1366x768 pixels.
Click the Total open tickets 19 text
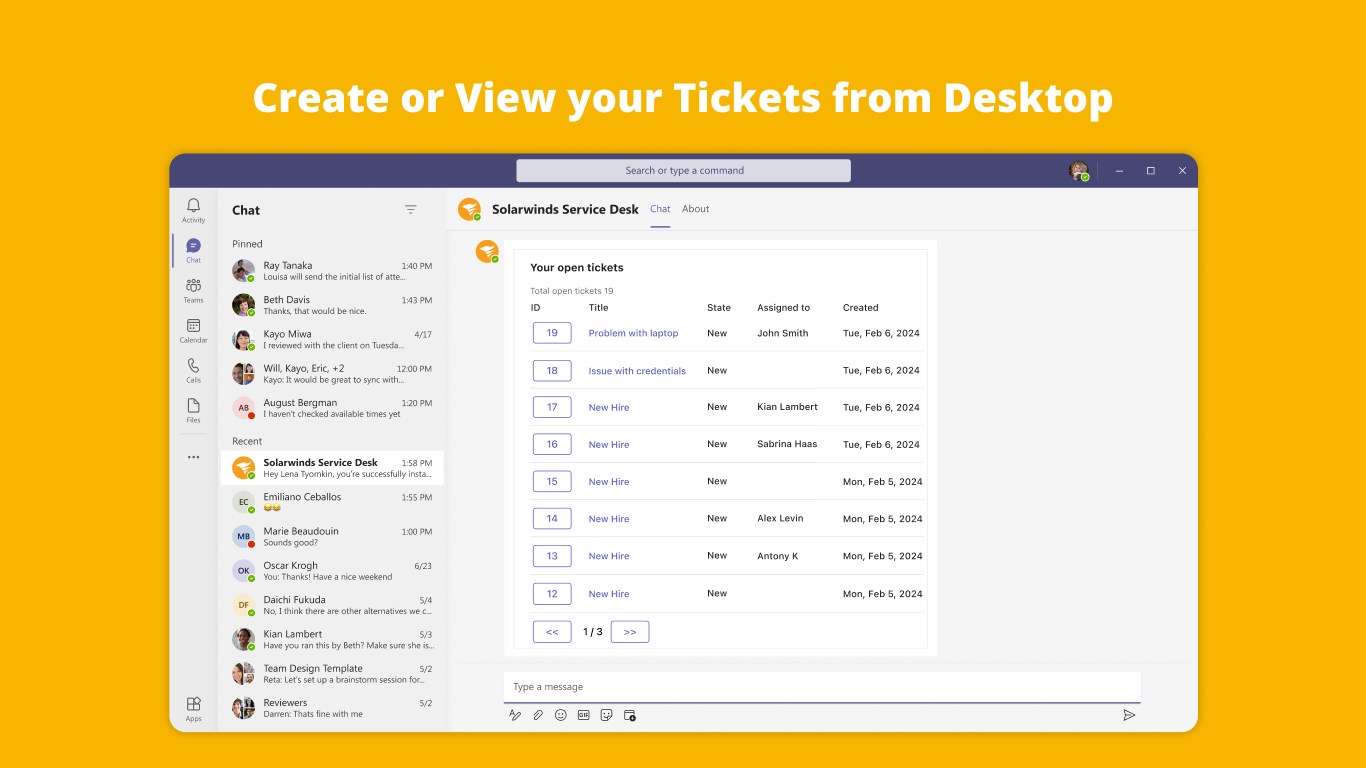pos(572,291)
